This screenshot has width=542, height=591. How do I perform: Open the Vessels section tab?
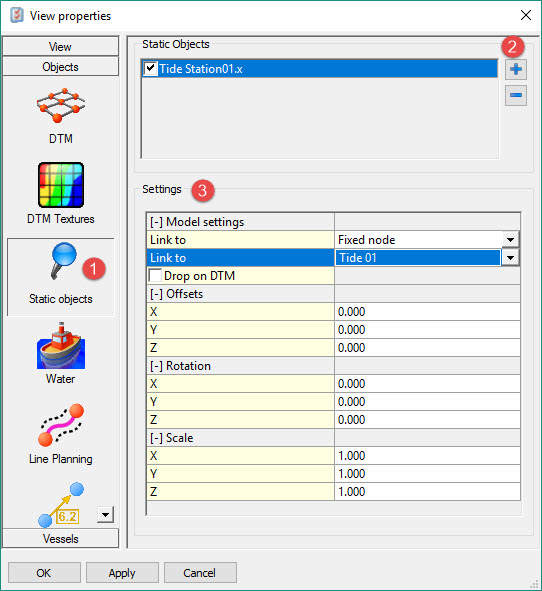61,538
